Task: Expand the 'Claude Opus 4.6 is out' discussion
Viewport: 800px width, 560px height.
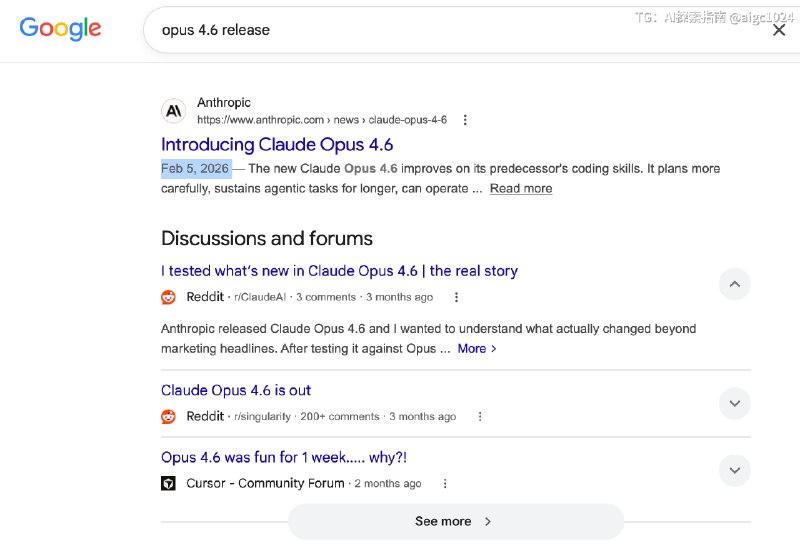Action: tap(735, 403)
